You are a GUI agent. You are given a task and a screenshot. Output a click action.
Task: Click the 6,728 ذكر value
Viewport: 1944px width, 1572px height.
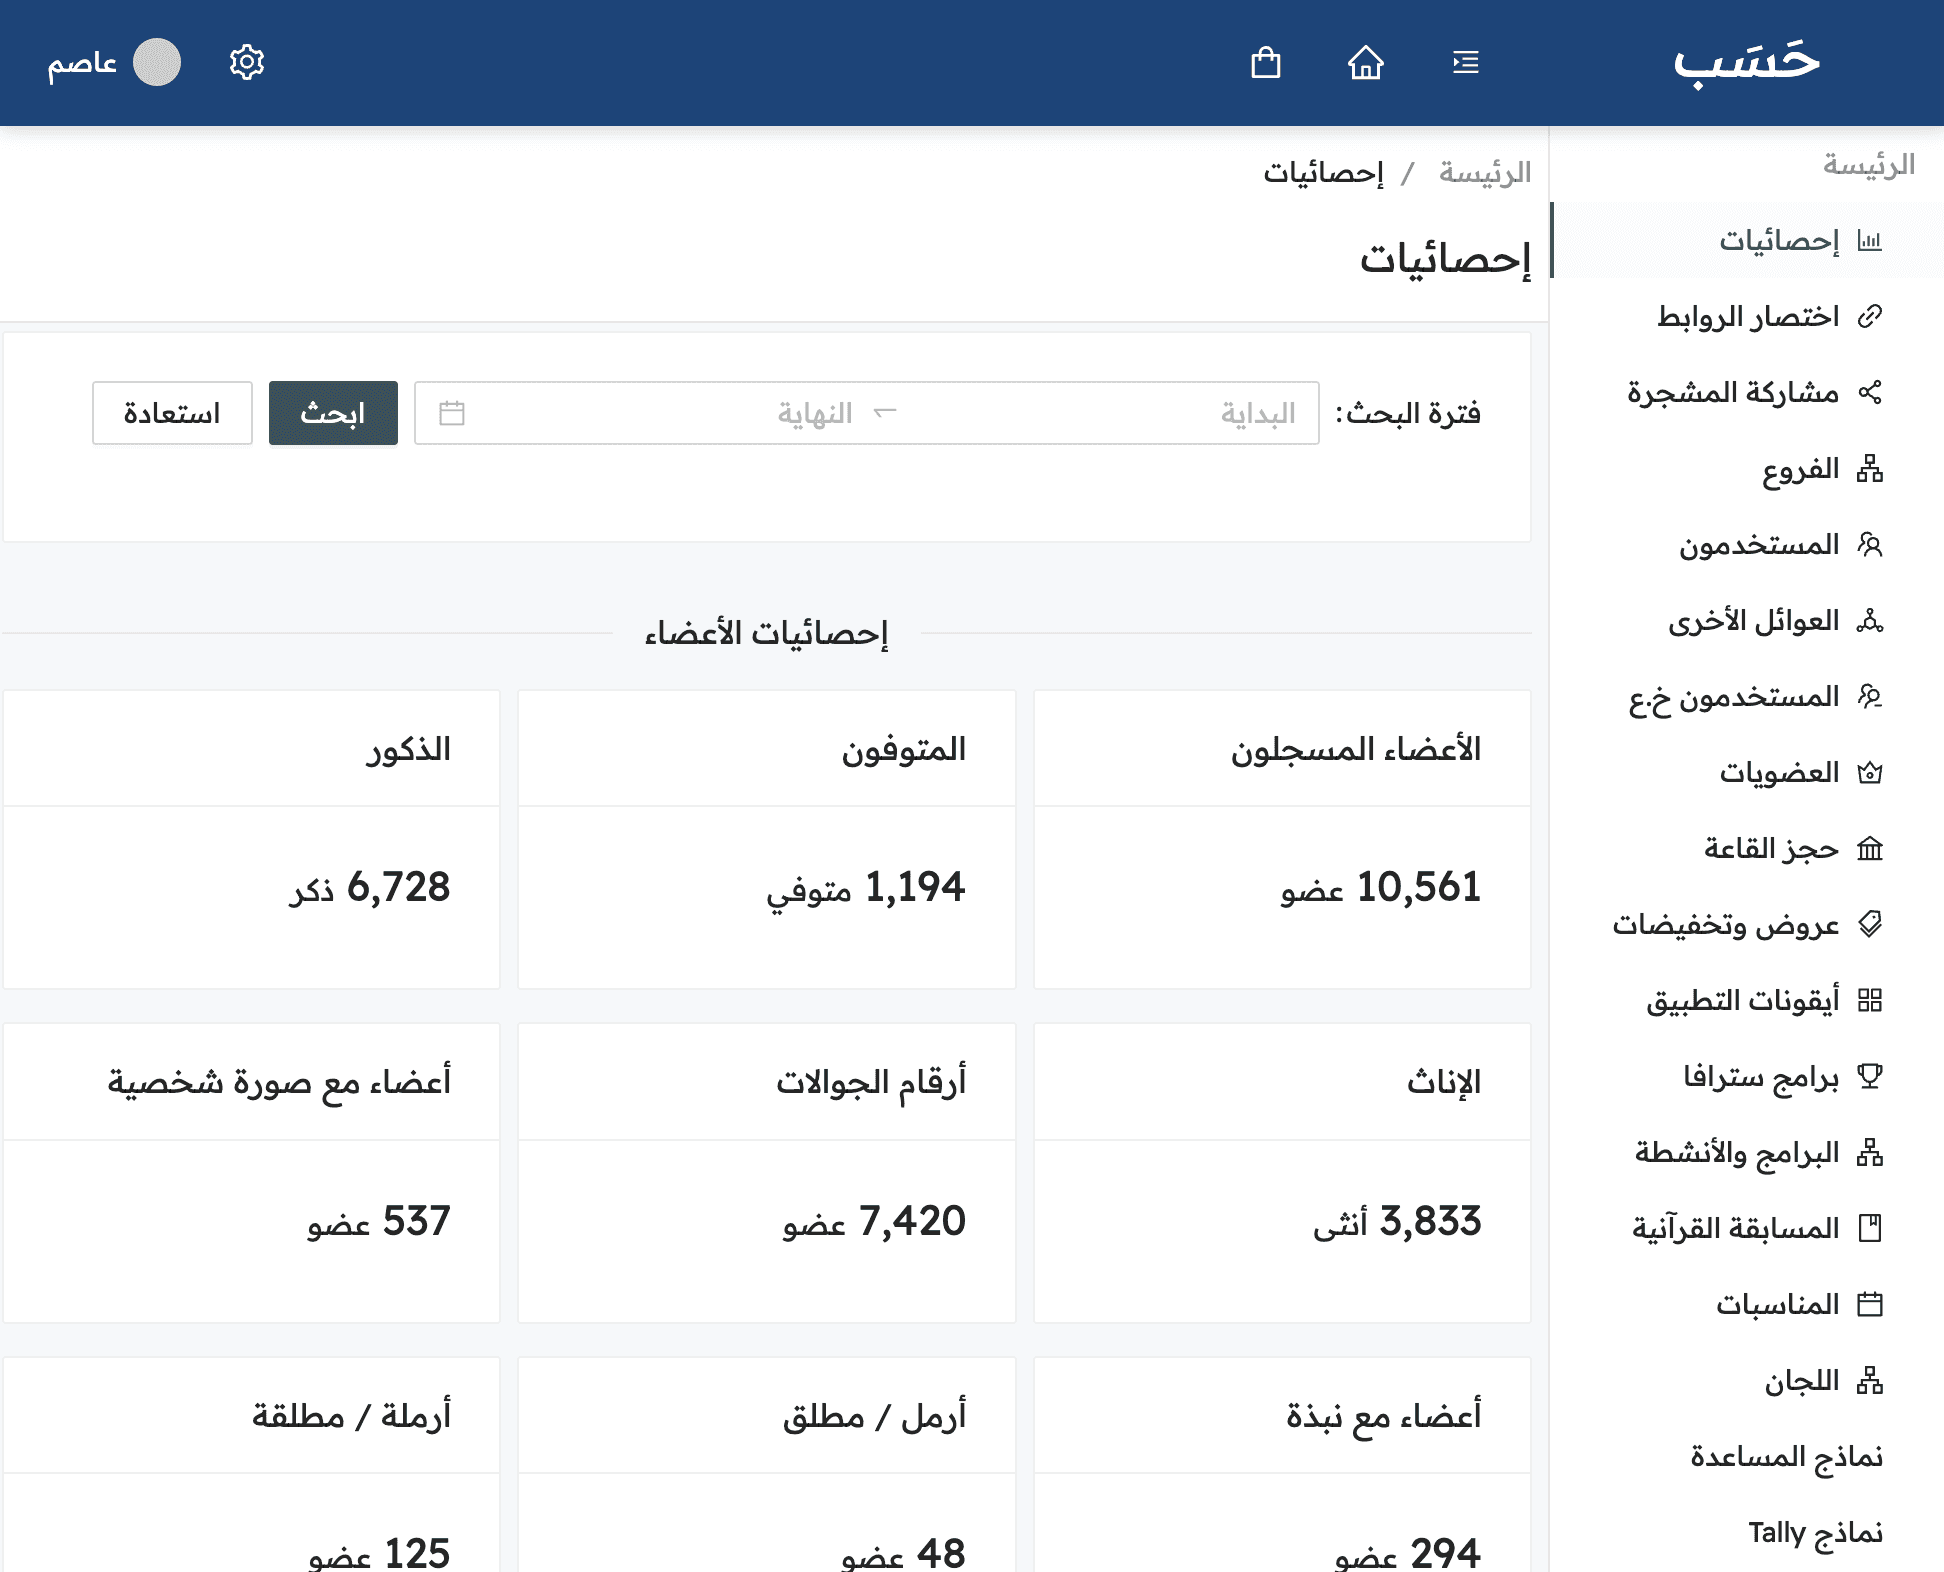click(370, 888)
